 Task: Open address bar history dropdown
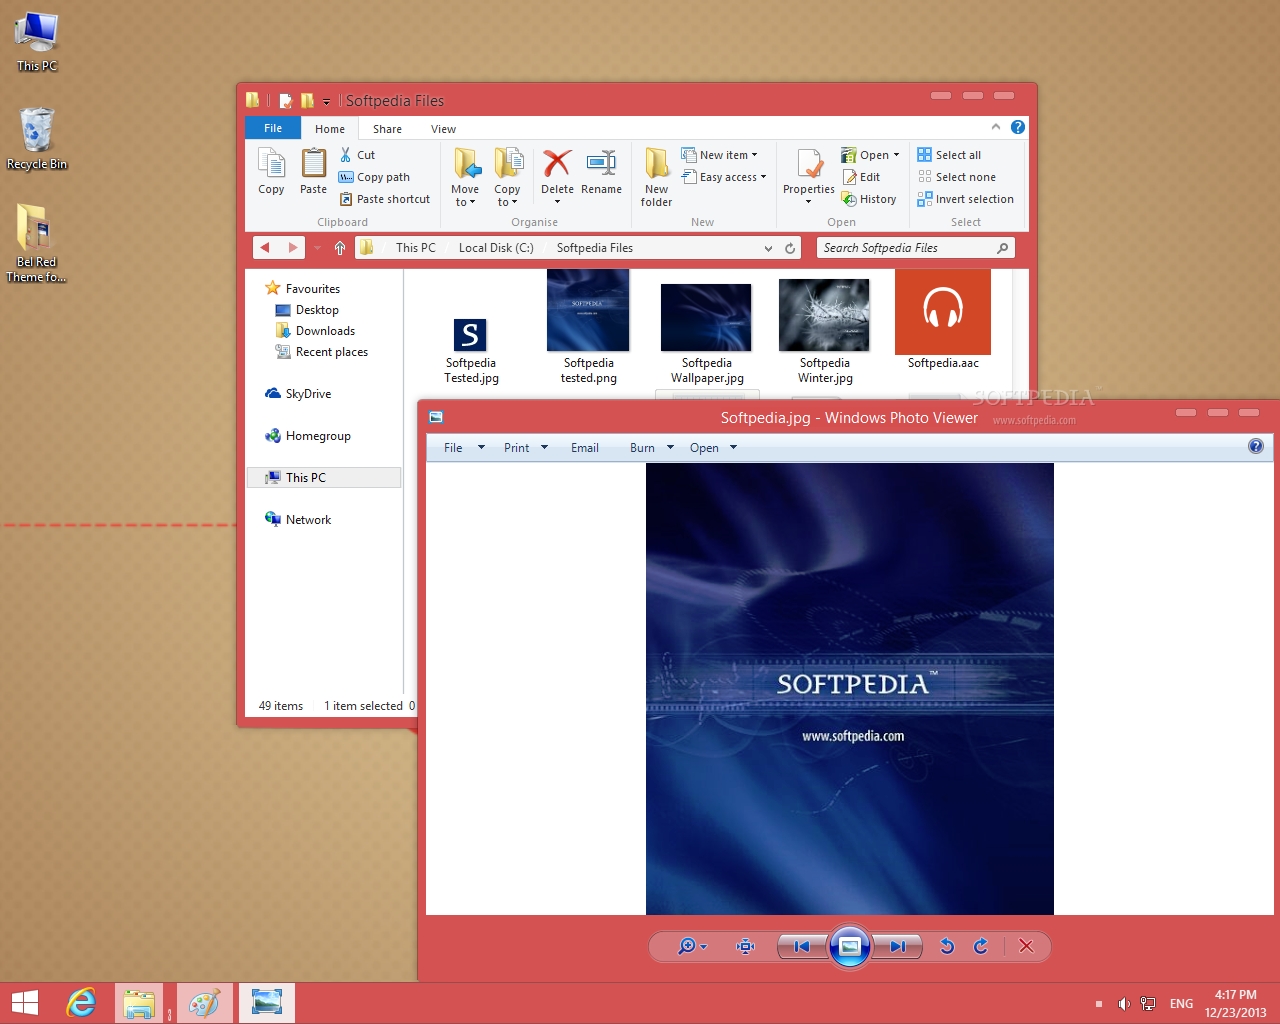[x=768, y=248]
